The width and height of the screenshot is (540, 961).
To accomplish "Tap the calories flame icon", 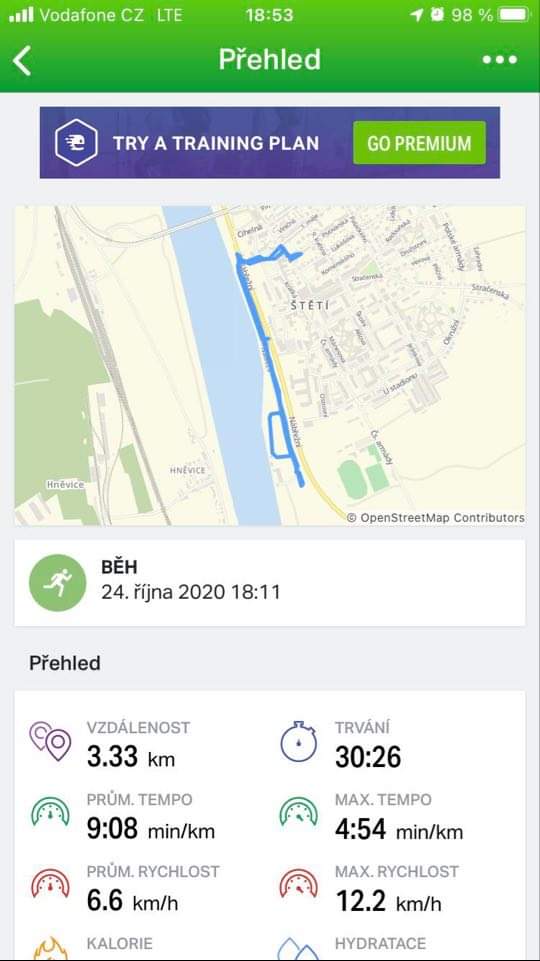I will 50,951.
